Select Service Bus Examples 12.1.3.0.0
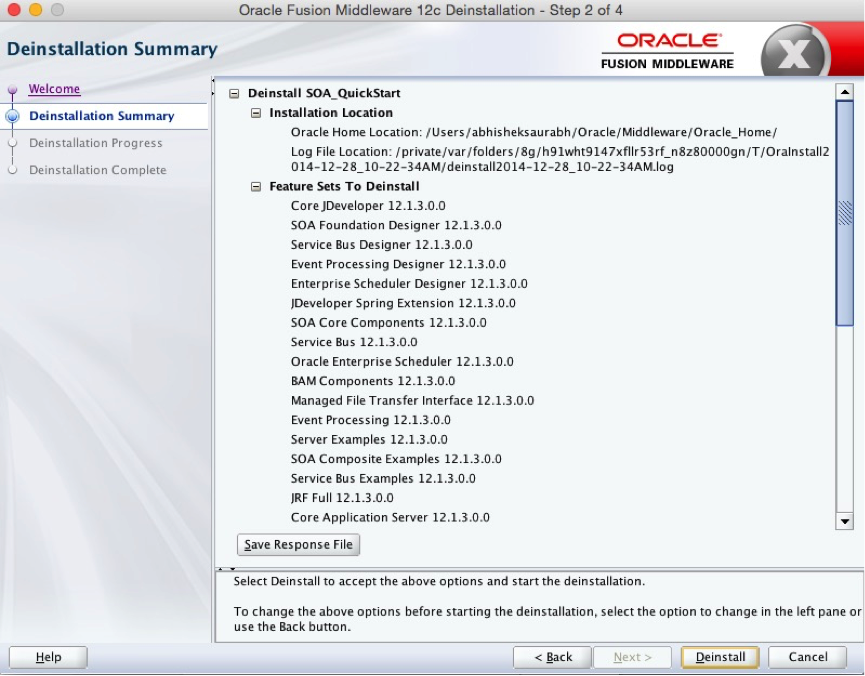 383,478
